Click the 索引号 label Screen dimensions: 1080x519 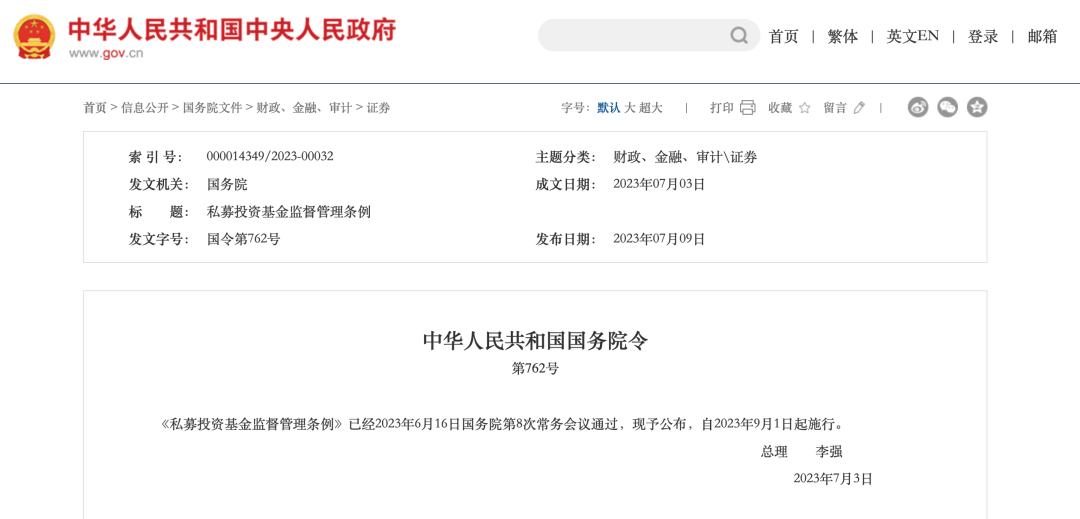(x=155, y=157)
